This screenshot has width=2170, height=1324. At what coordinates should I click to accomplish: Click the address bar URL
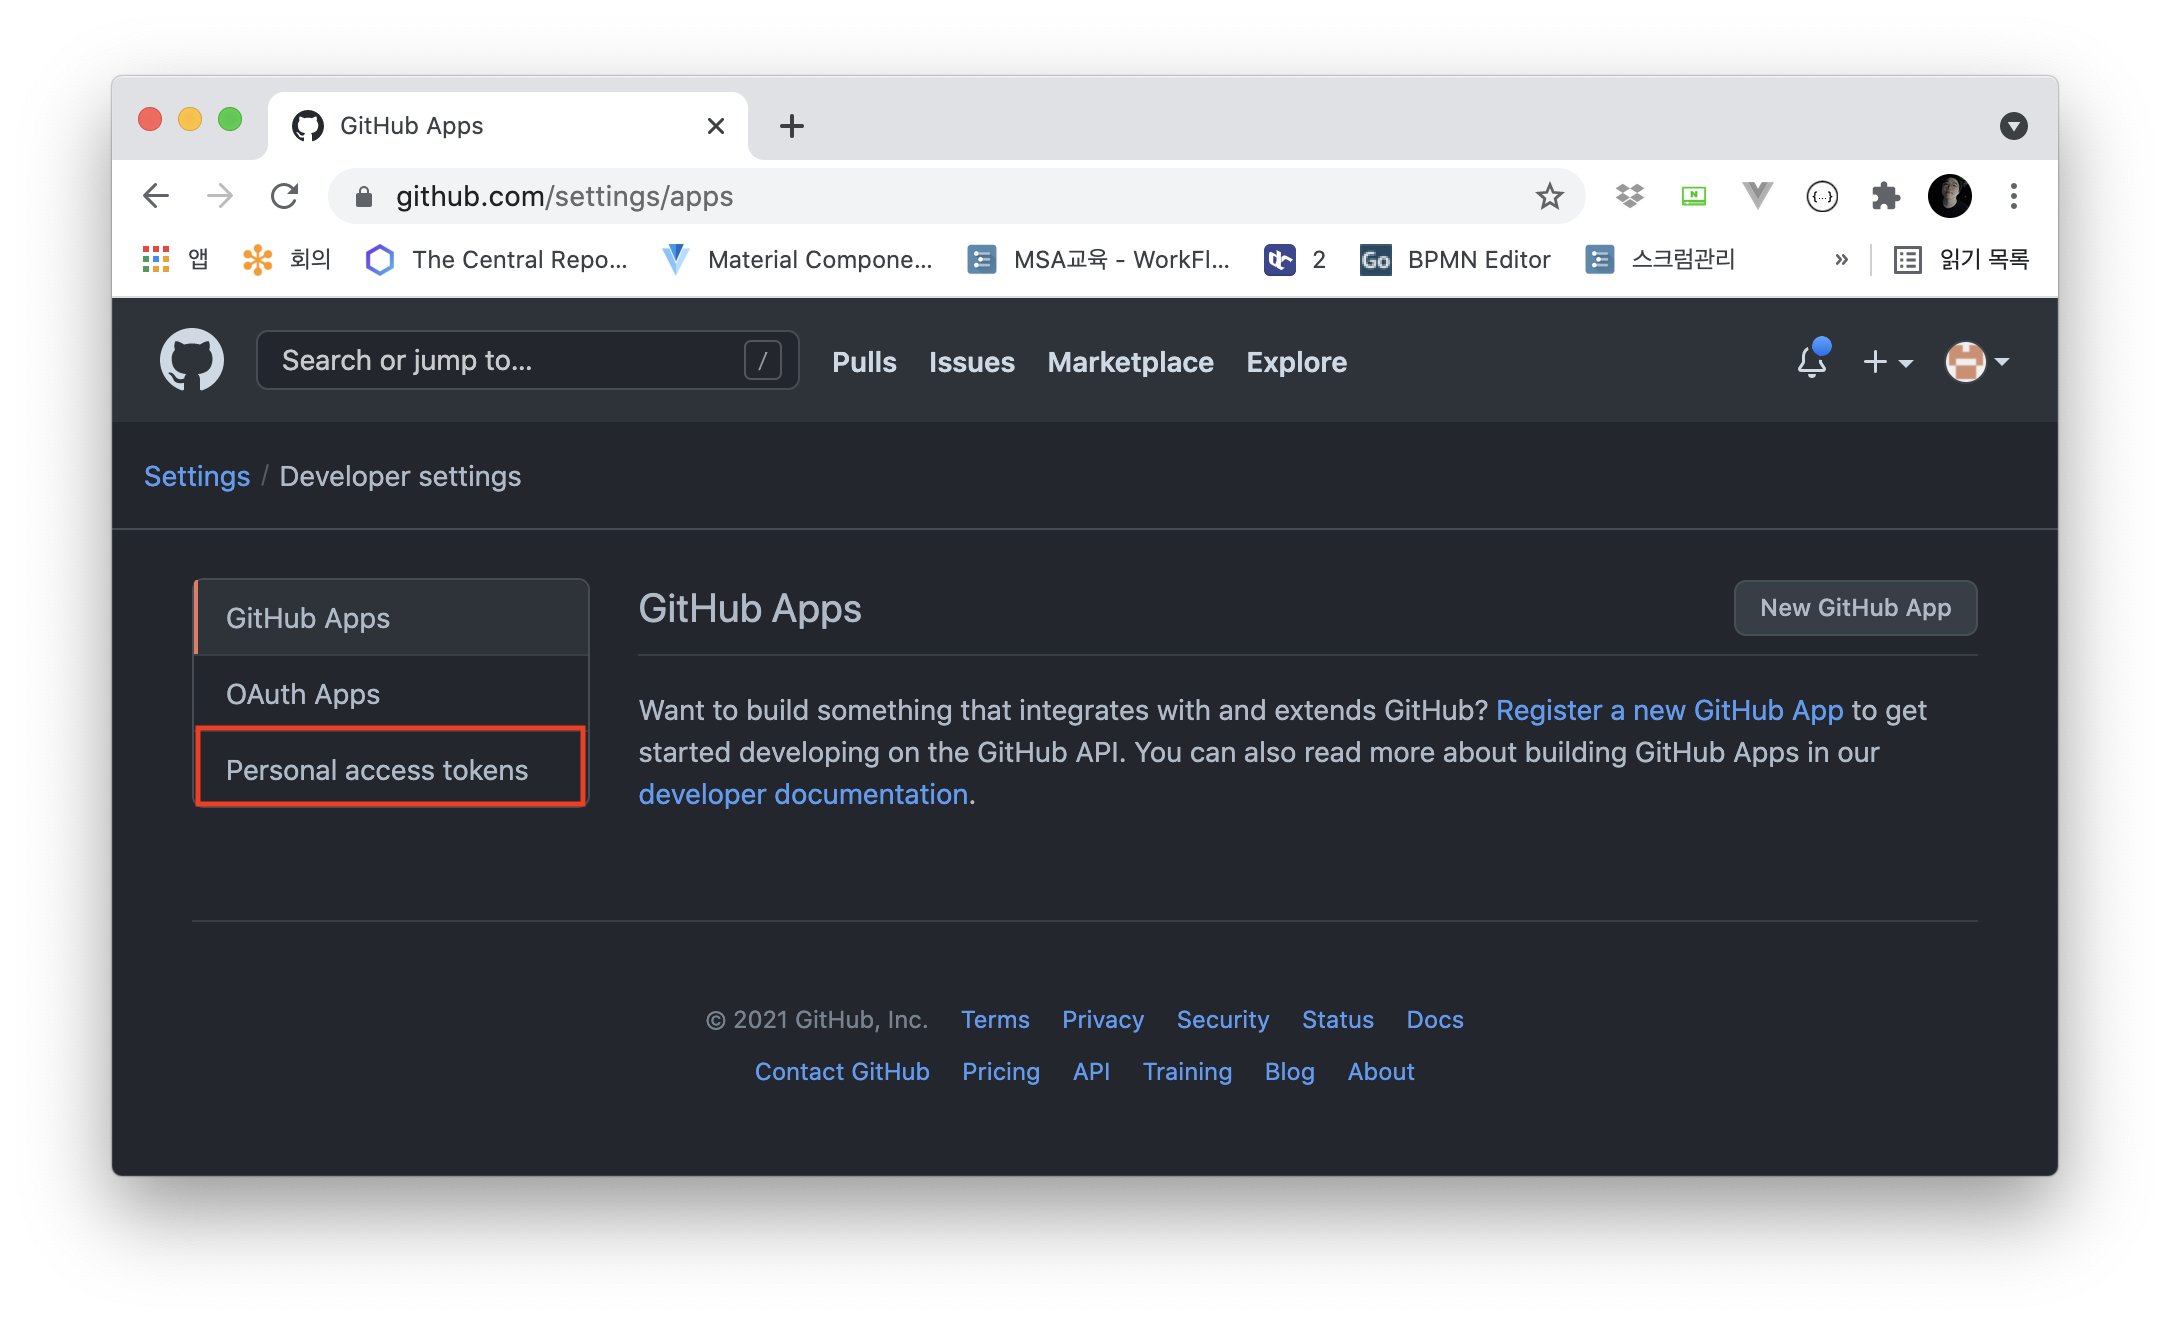tap(564, 196)
